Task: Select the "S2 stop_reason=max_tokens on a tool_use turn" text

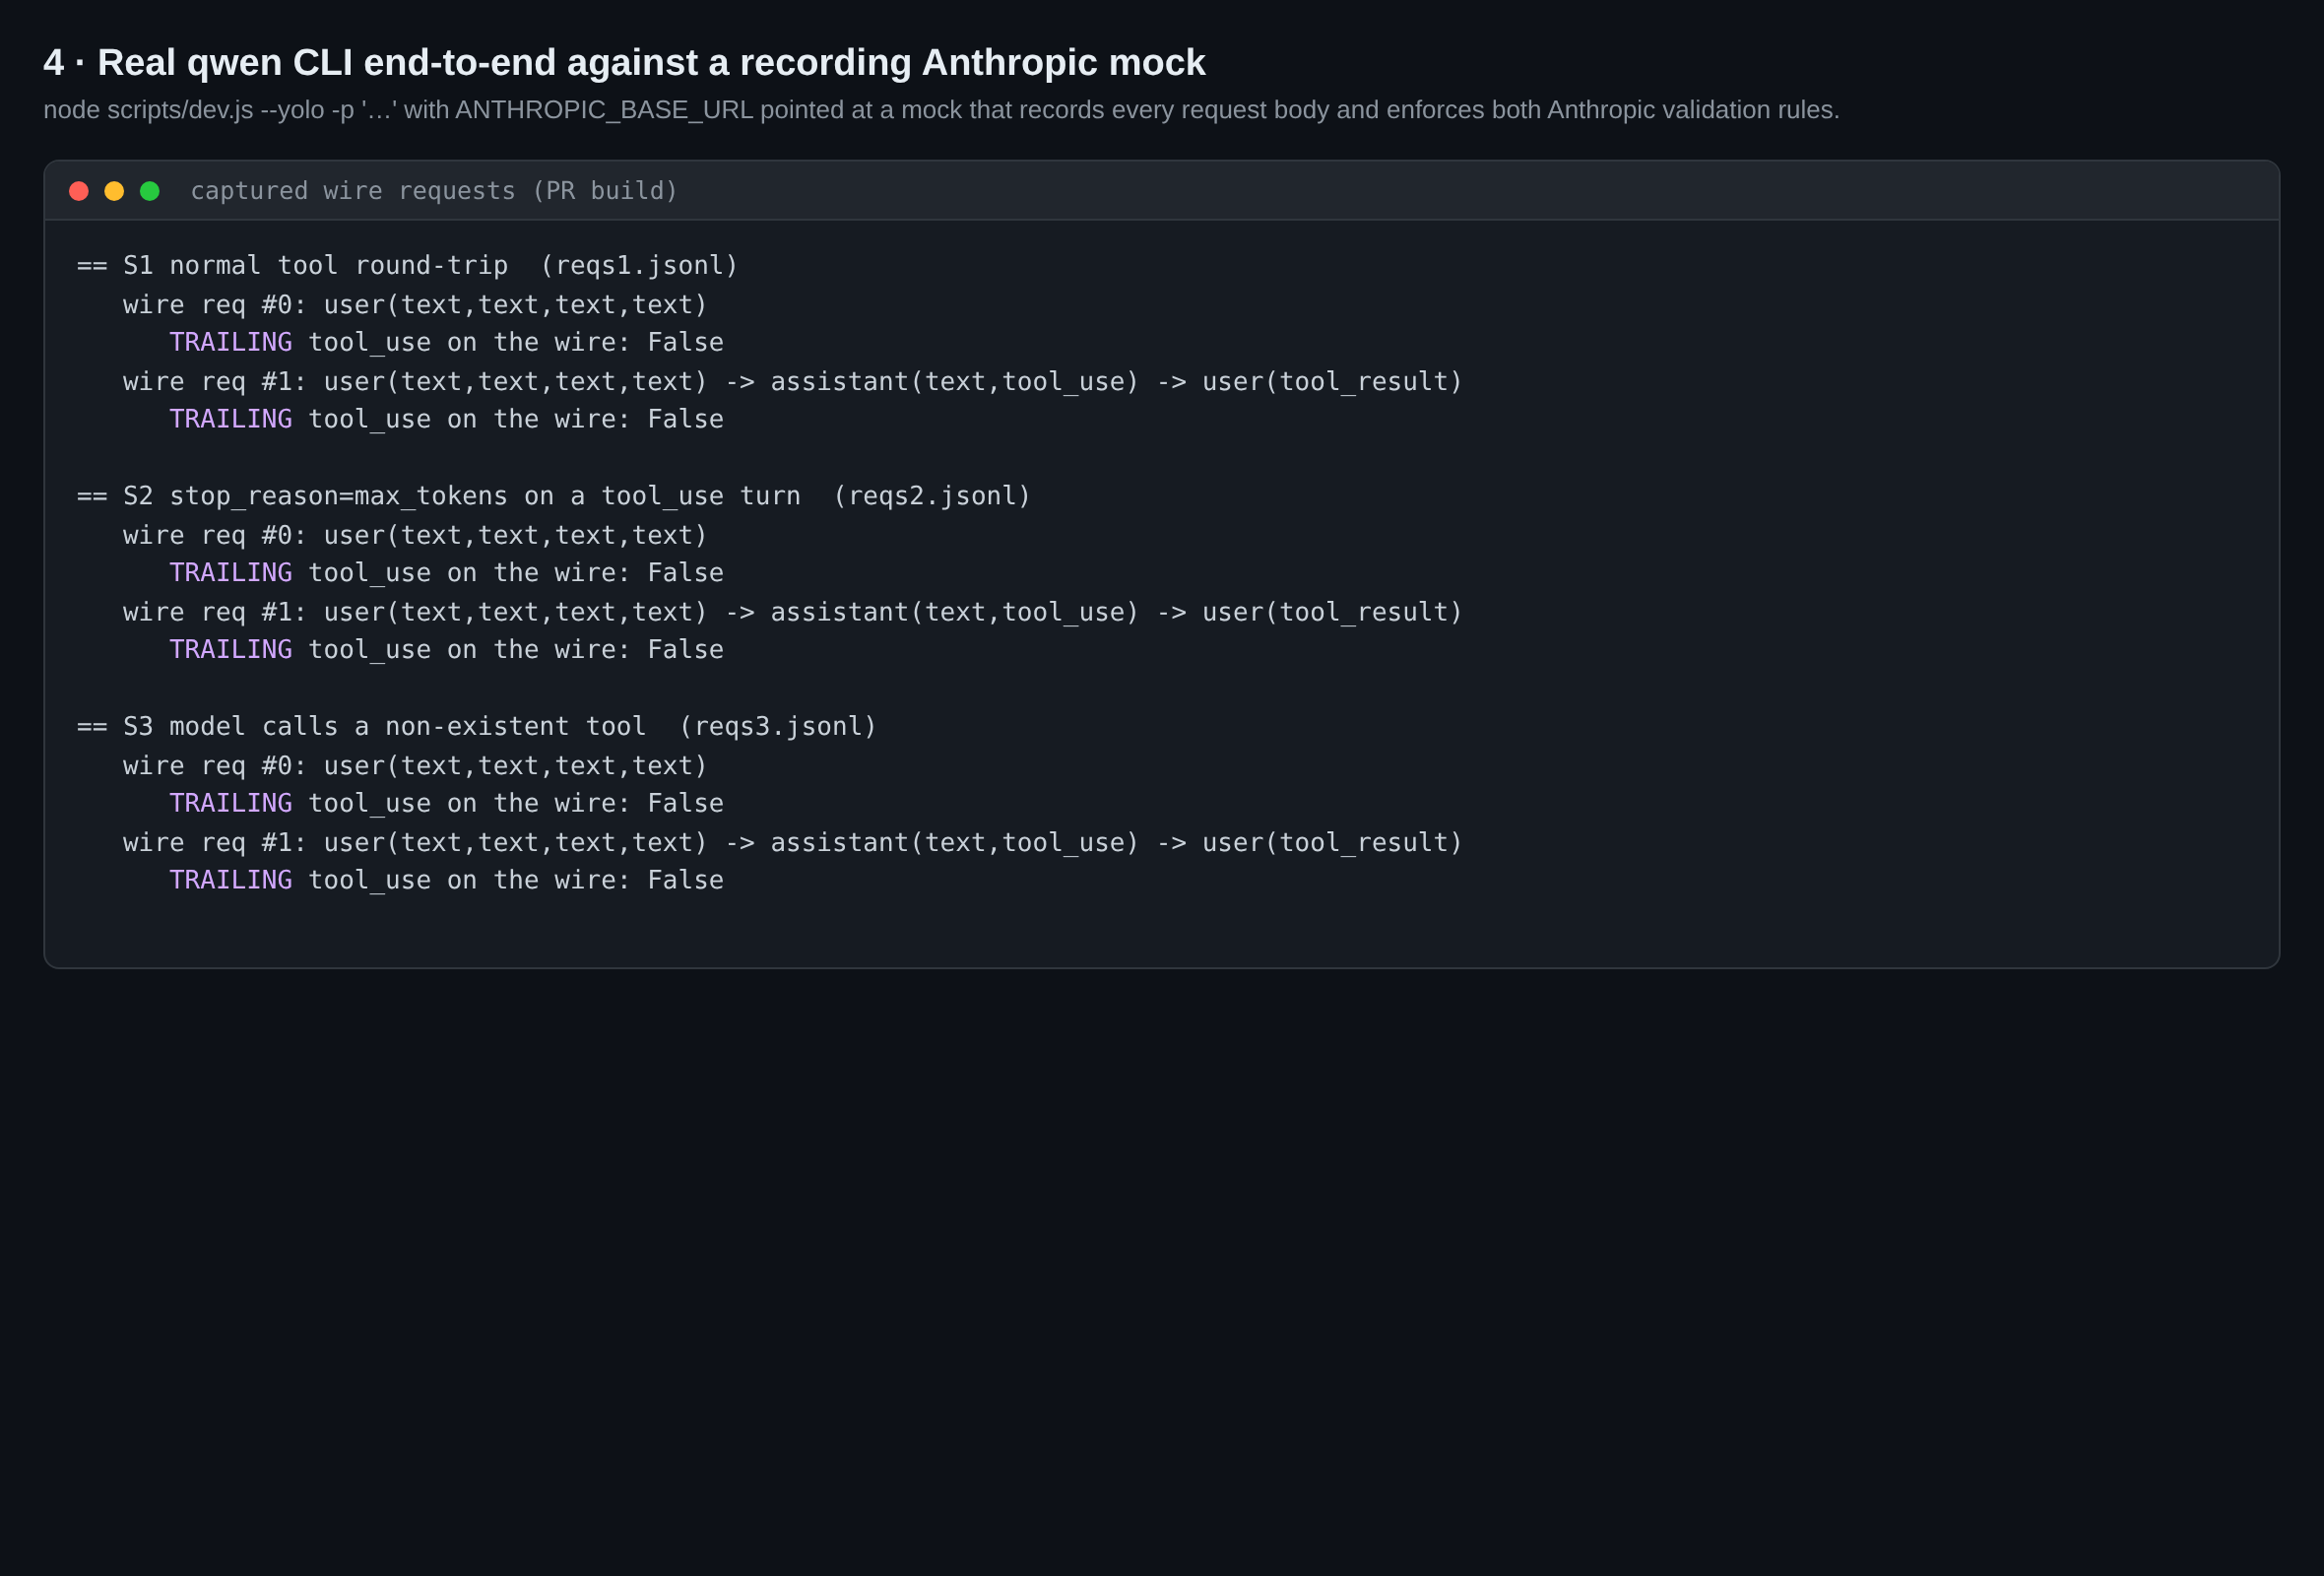Action: (462, 497)
